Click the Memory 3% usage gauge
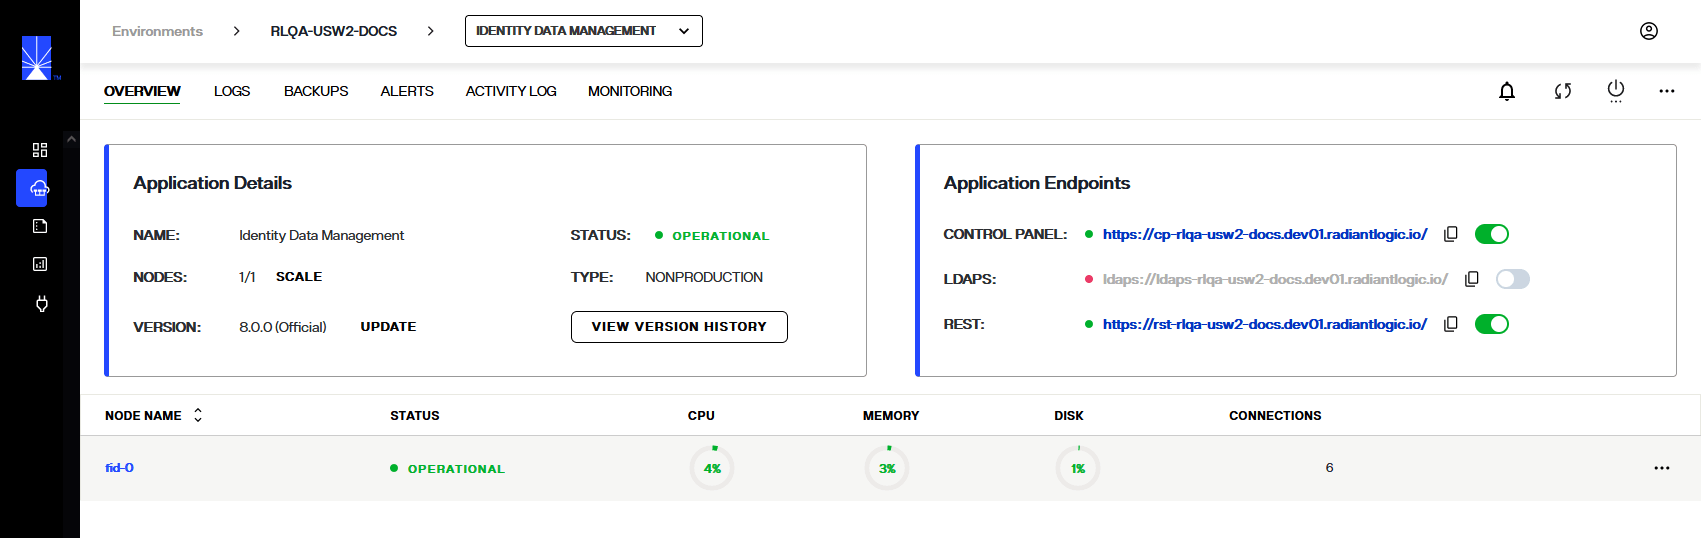This screenshot has height=538, width=1701. coord(887,468)
